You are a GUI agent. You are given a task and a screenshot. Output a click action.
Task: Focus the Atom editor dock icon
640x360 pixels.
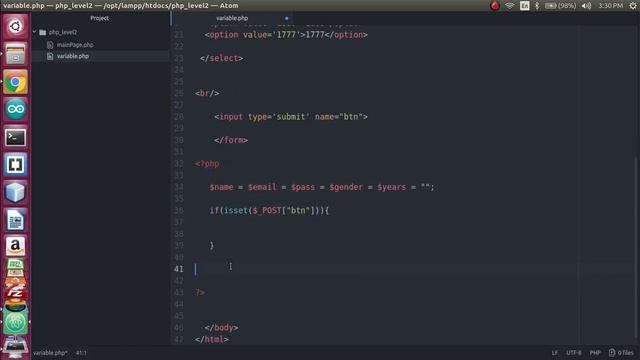[16, 322]
